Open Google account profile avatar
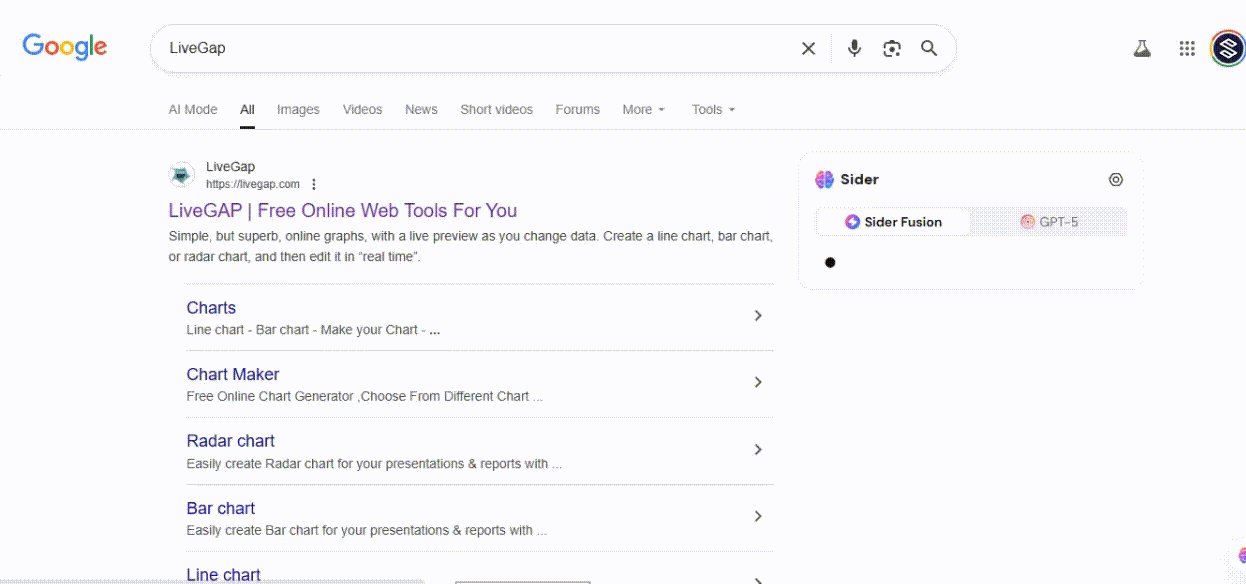 tap(1227, 49)
